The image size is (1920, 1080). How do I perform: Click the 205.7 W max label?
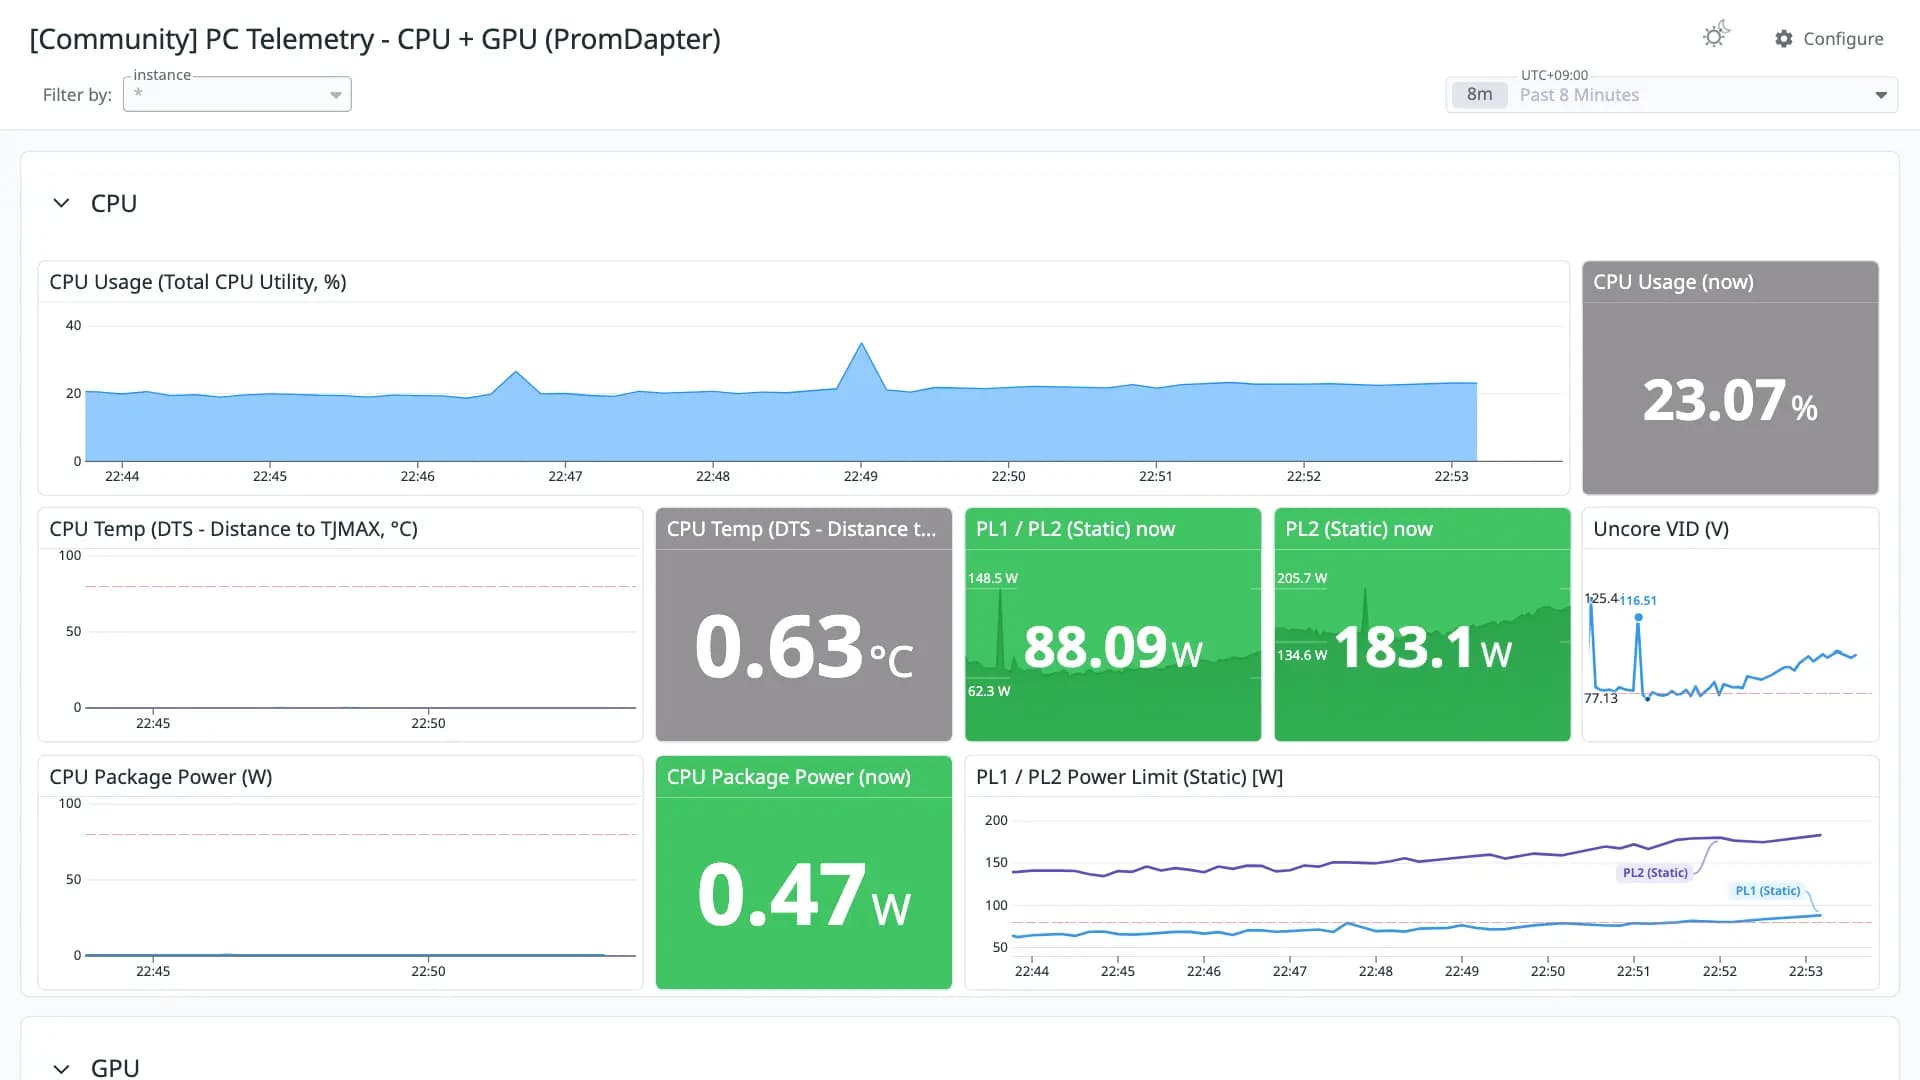(x=1302, y=578)
